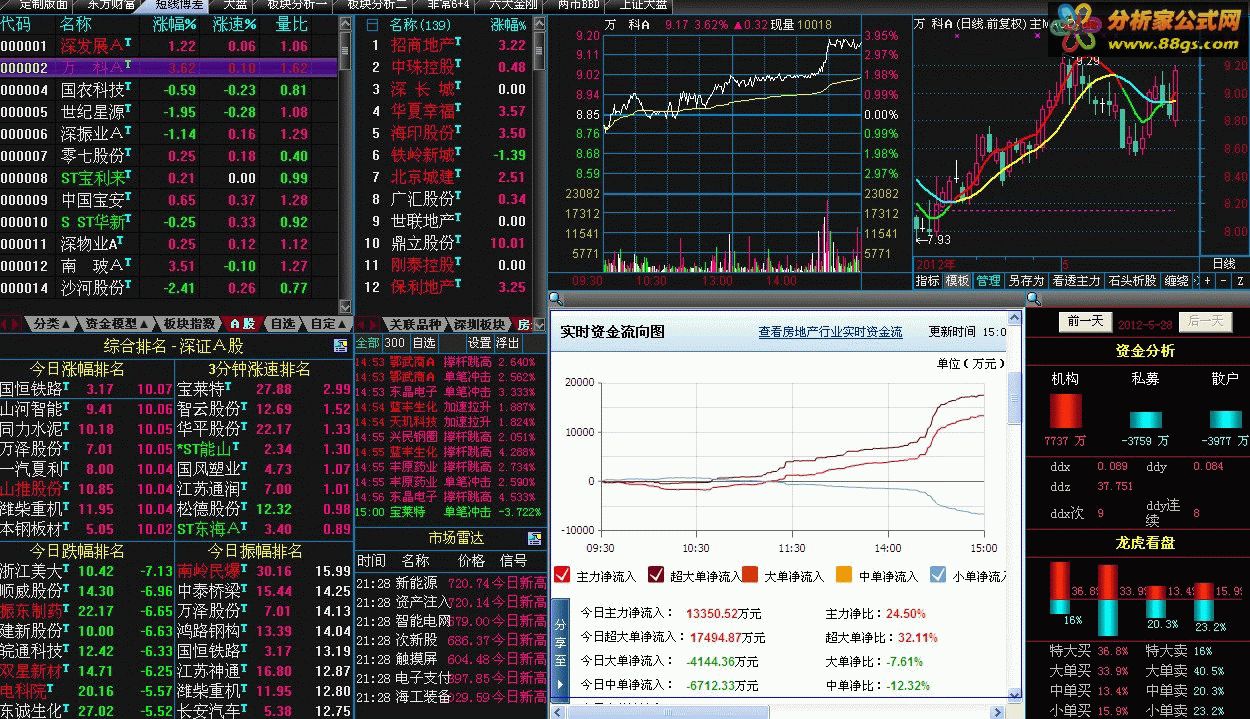Click the up arrow of the stock list scrollbar

346,22
